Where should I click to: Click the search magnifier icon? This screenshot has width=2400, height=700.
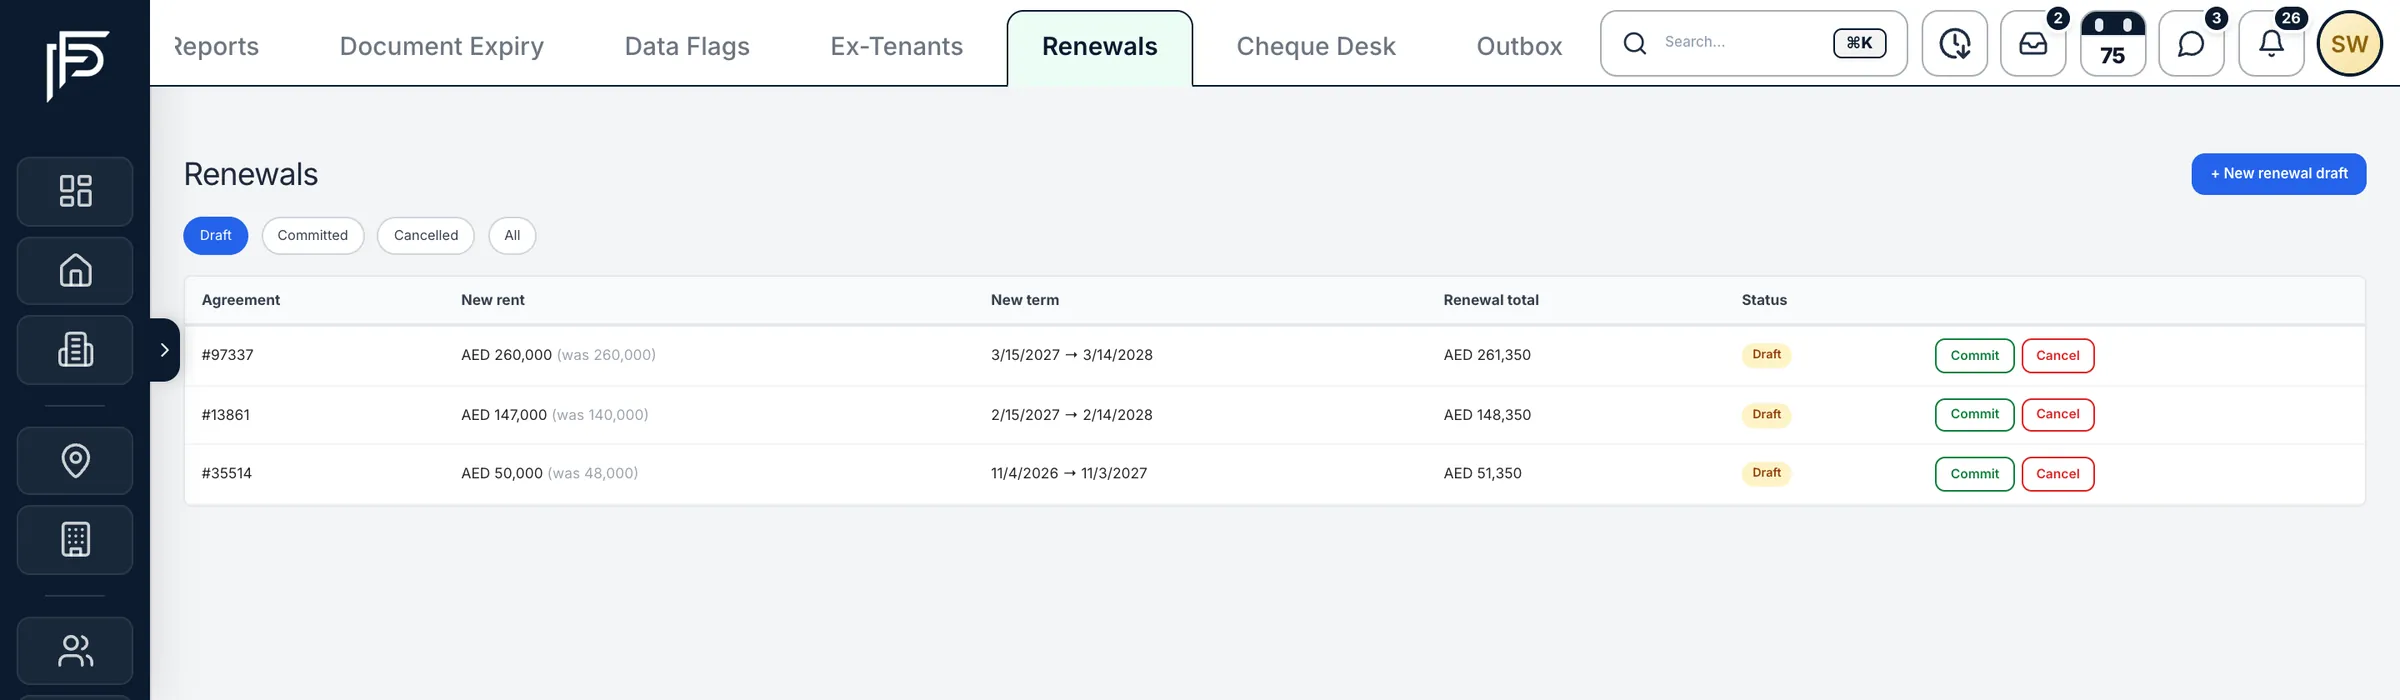(1635, 43)
